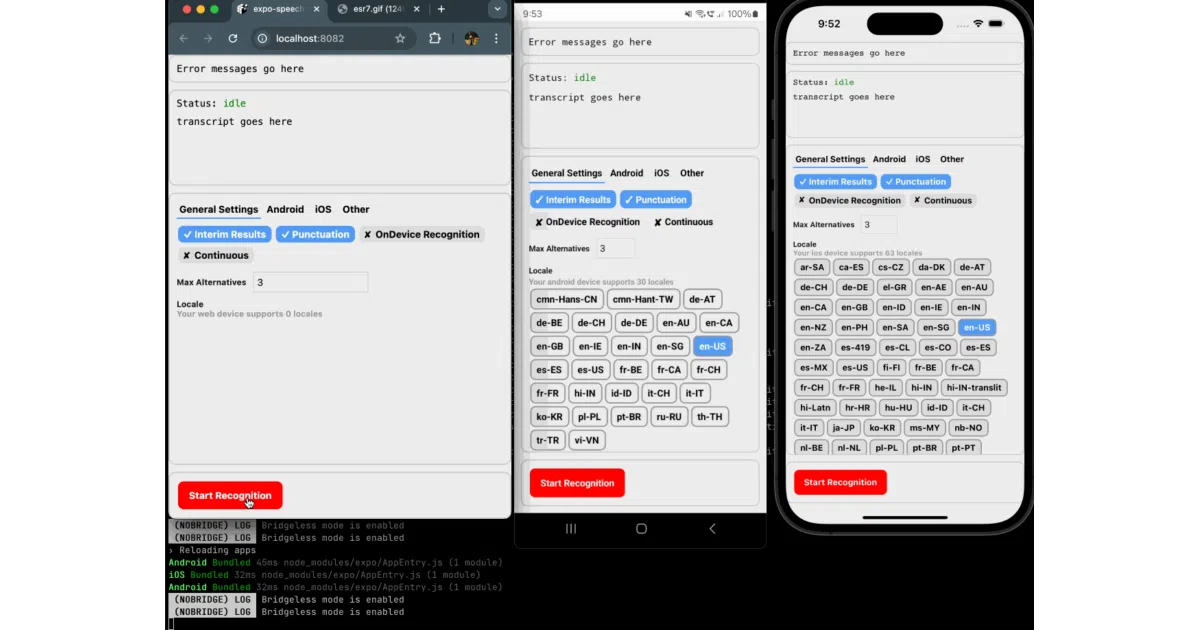Click the browser forward arrow in Chrome
This screenshot has width=1200, height=630.
pos(207,38)
